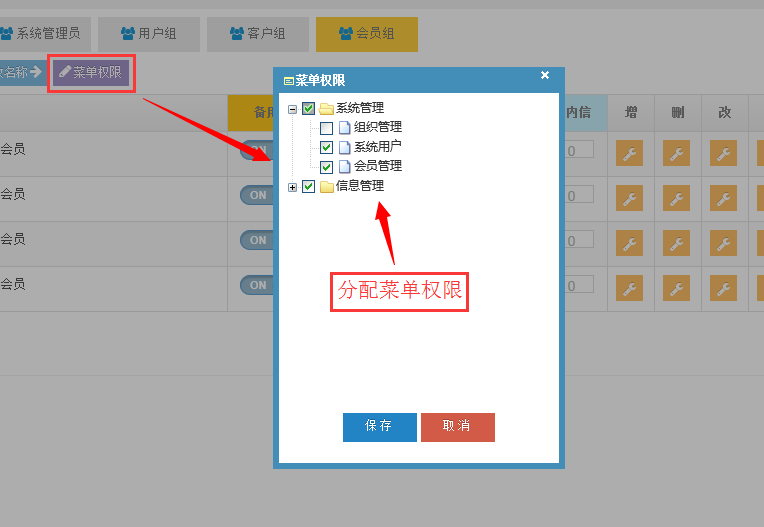The width and height of the screenshot is (764, 527).
Task: Click 删 wrench icon in second 会员 row
Action: coord(676,198)
